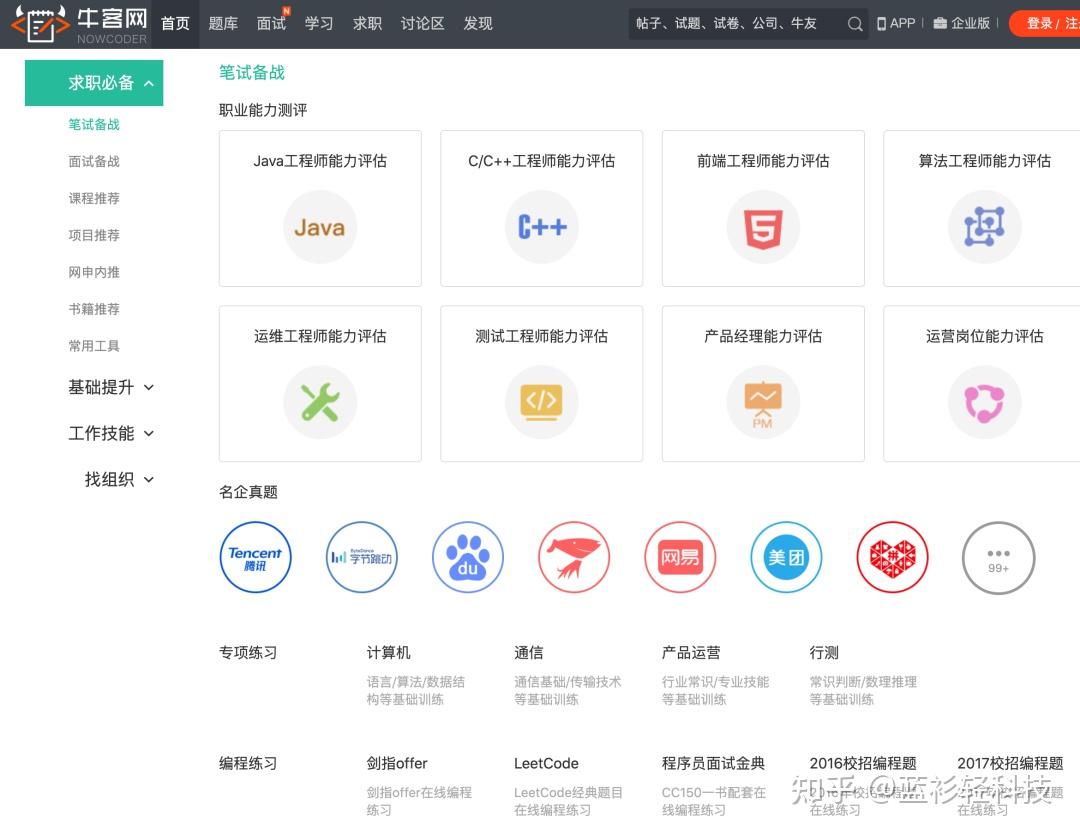Open the 产品运营 practice category
1080x834 pixels.
(691, 652)
